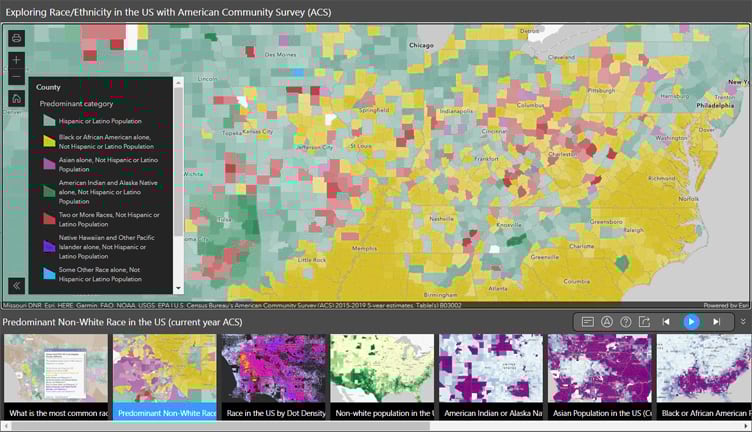The width and height of the screenshot is (752, 432).
Task: Go to the previous slide
Action: pos(666,322)
